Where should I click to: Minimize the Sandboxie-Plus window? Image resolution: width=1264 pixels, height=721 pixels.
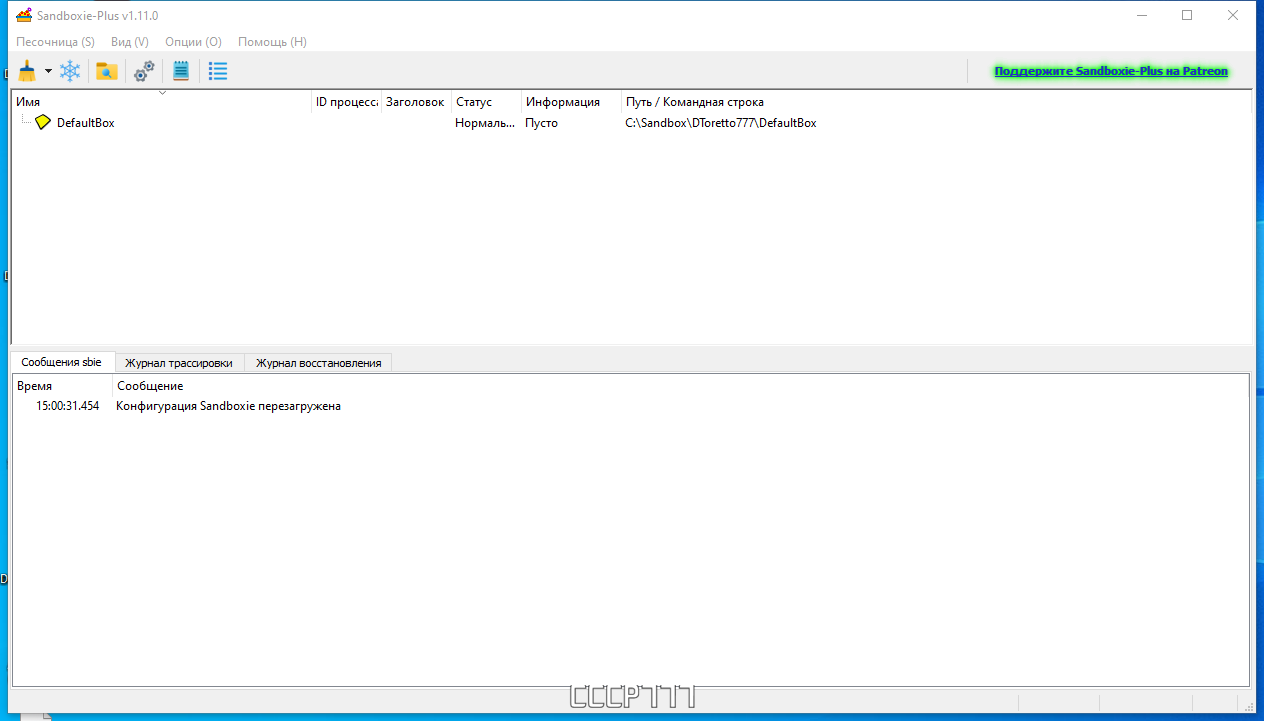(1141, 15)
